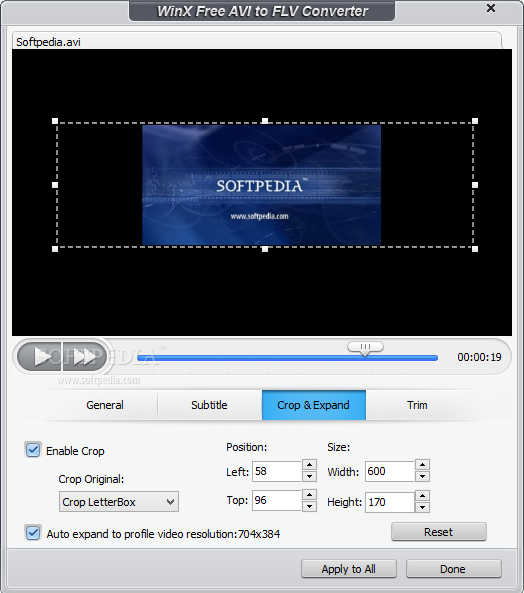Decrease the Left position value
This screenshot has width=524, height=593.
pos(309,477)
